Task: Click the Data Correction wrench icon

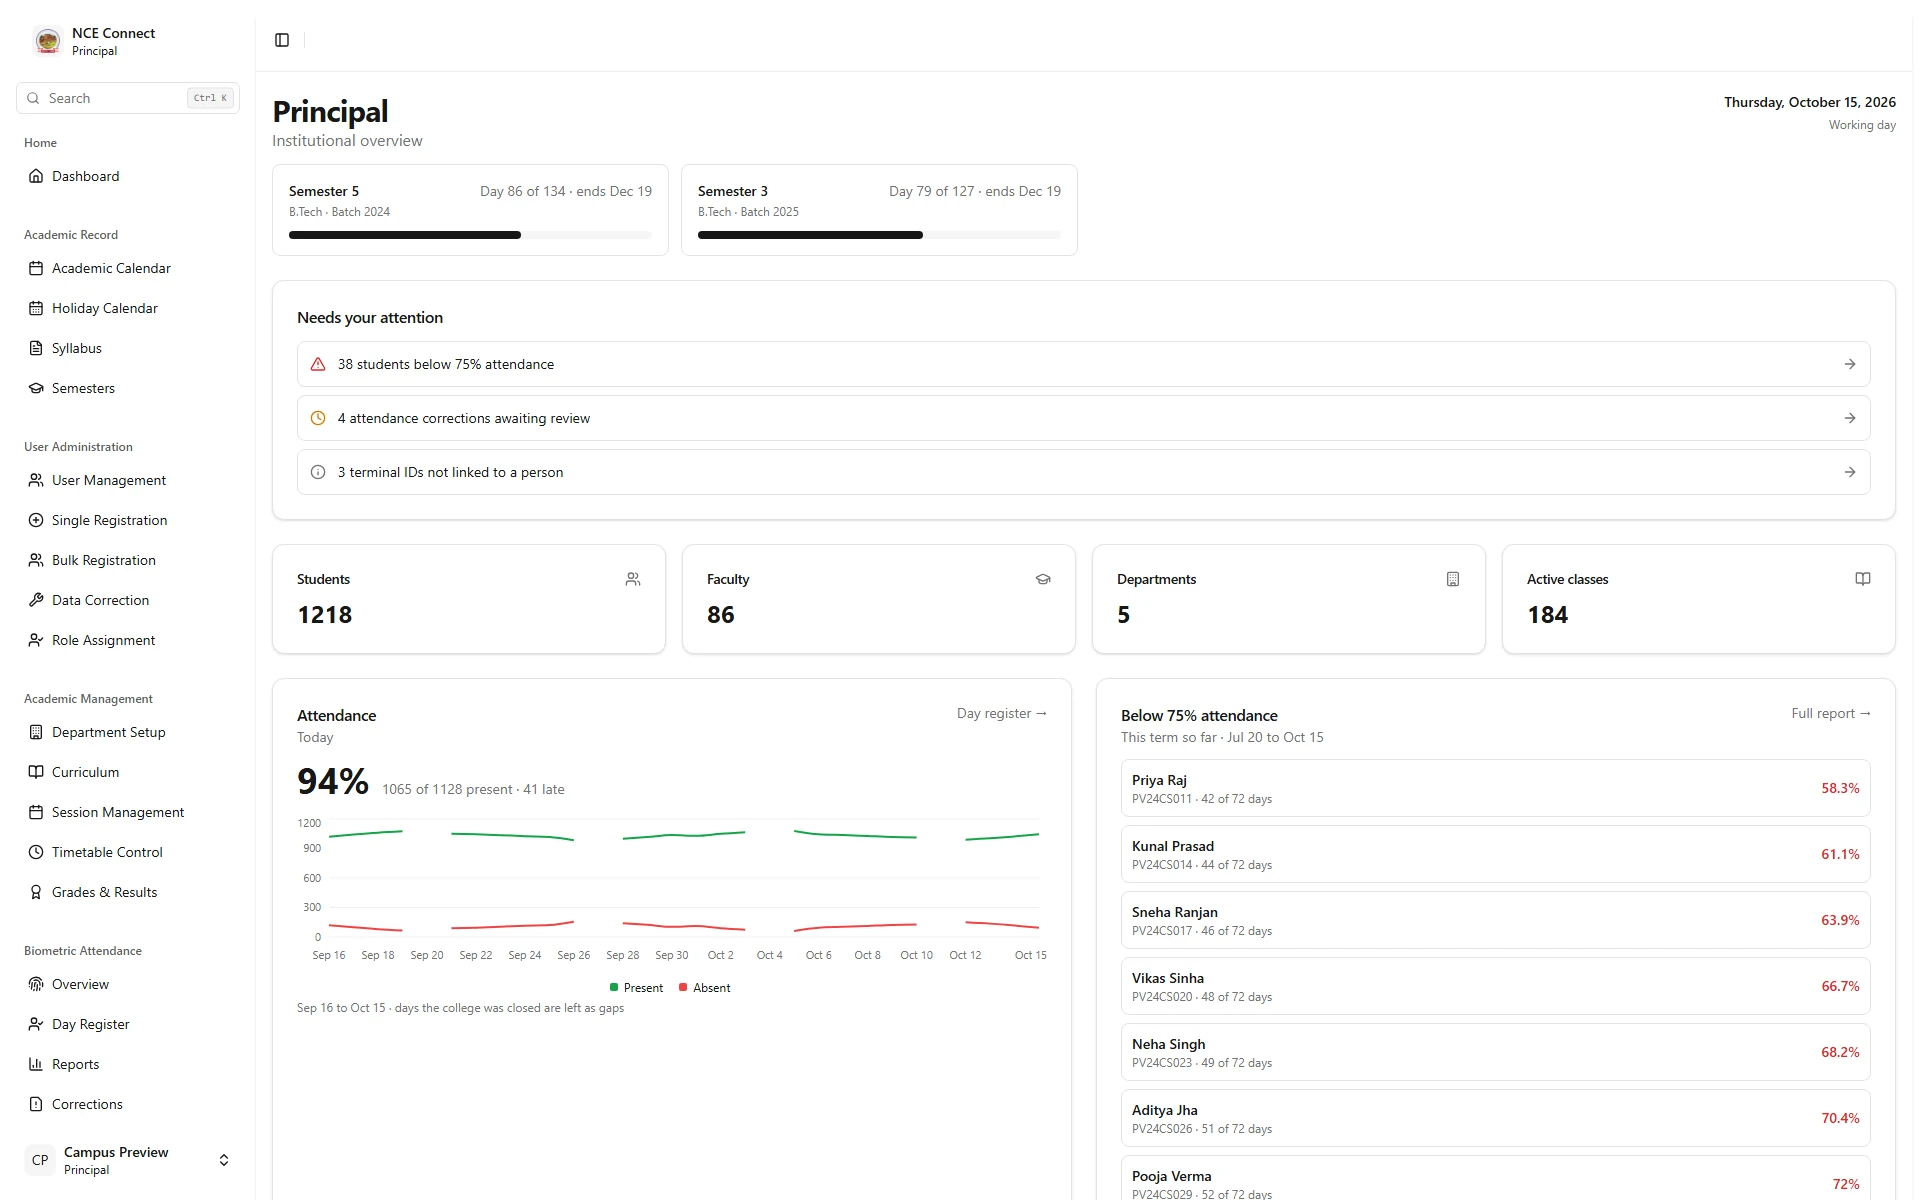Action: (36, 600)
